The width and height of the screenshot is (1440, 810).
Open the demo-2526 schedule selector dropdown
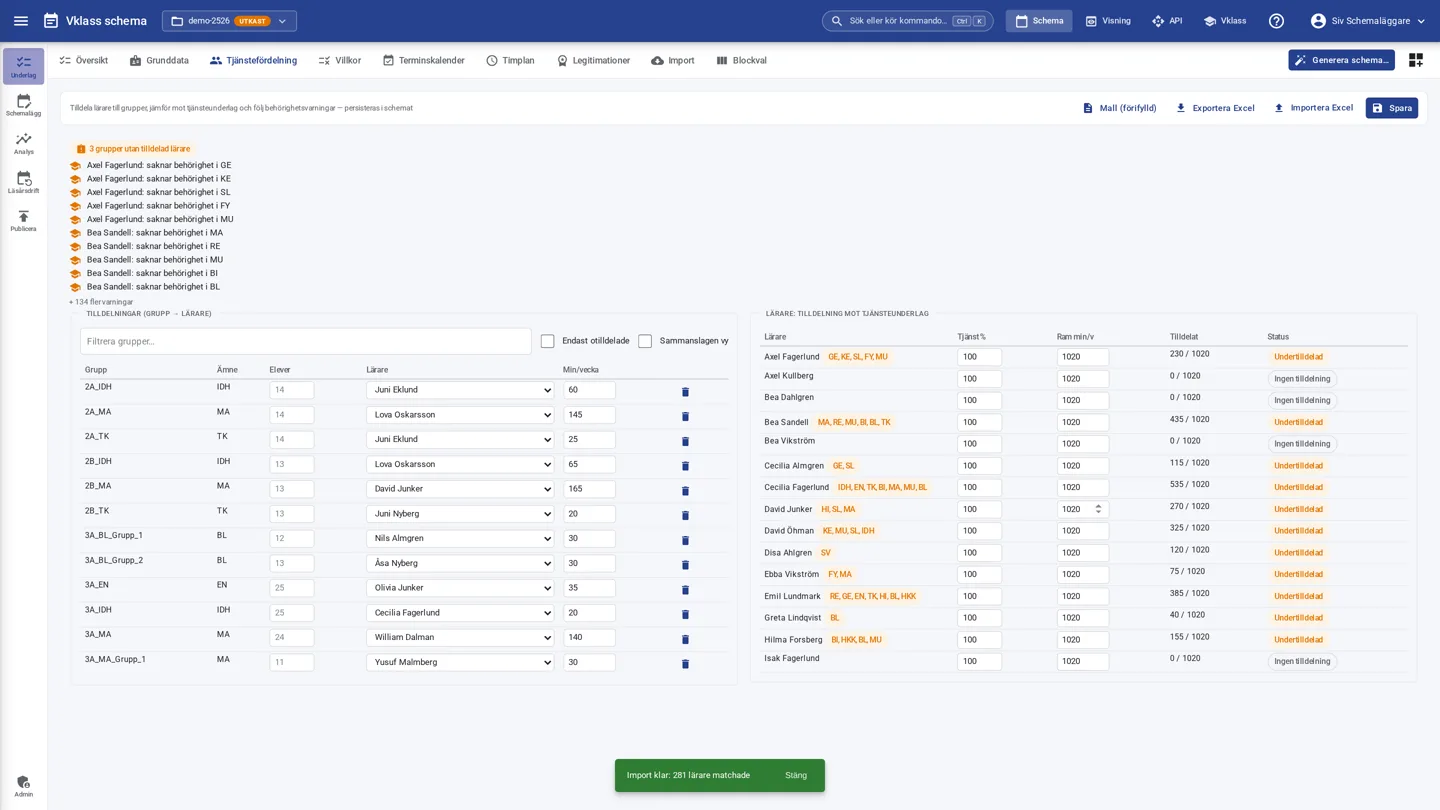point(229,21)
